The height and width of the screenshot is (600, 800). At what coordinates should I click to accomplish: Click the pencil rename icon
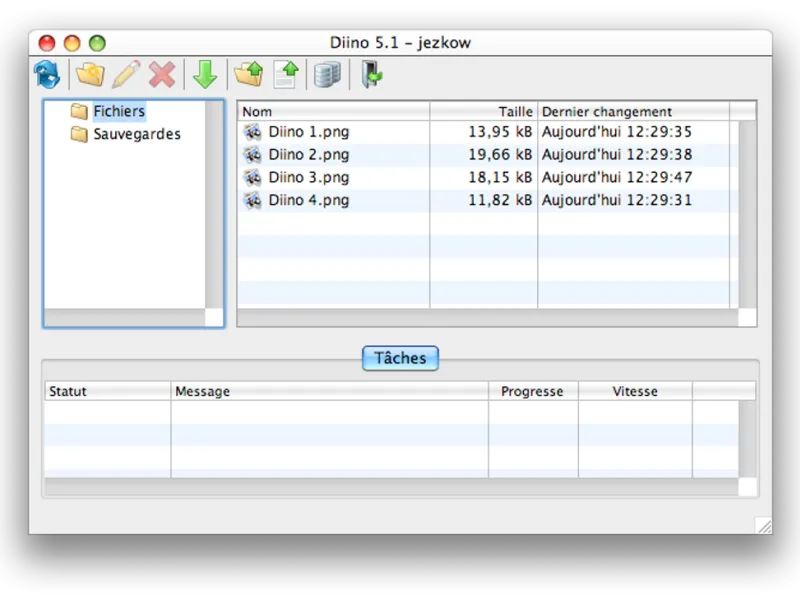click(x=126, y=74)
